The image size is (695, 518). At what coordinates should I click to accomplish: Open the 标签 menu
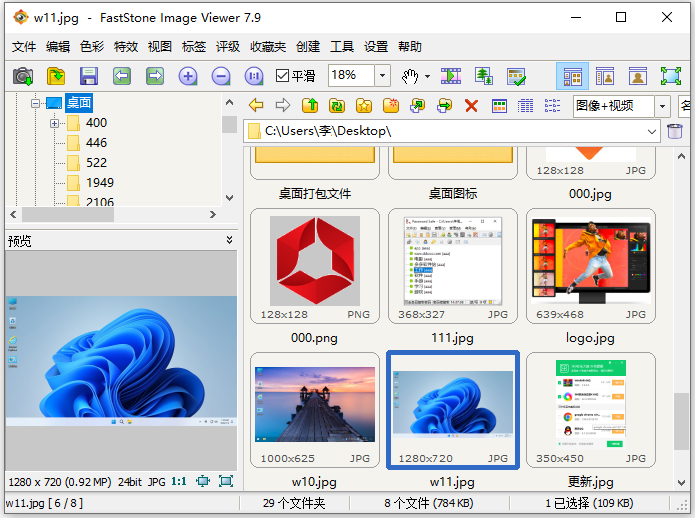click(194, 47)
